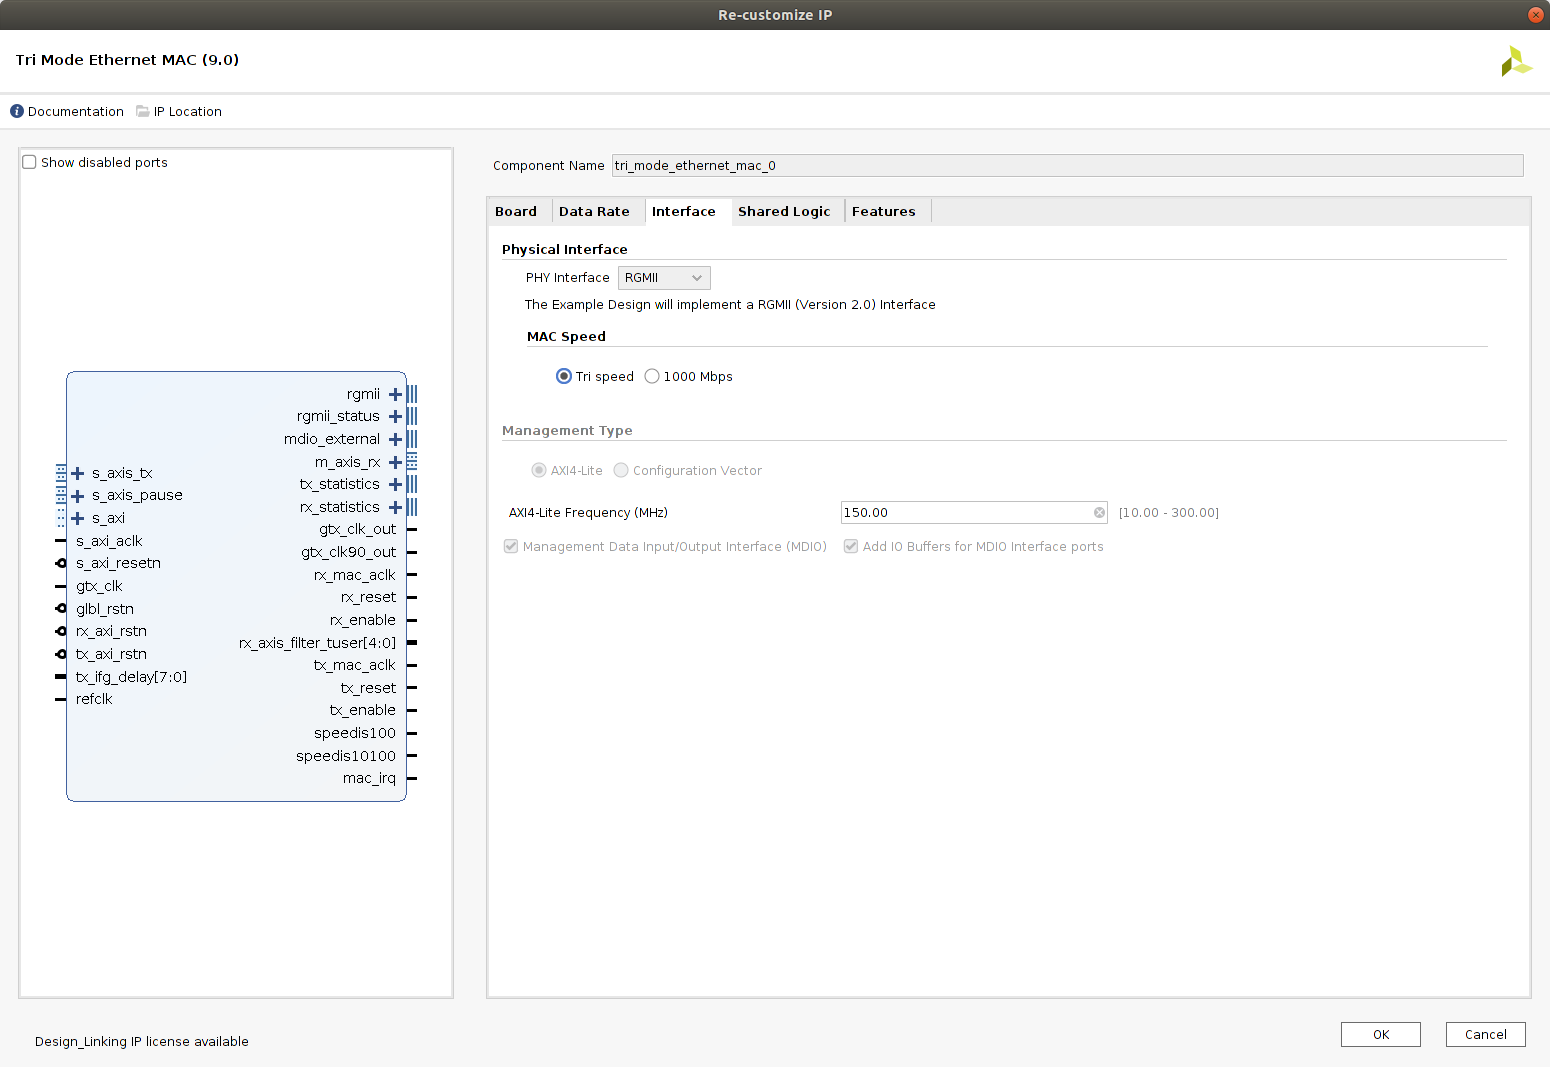Click the rx_reset port label

coord(369,598)
